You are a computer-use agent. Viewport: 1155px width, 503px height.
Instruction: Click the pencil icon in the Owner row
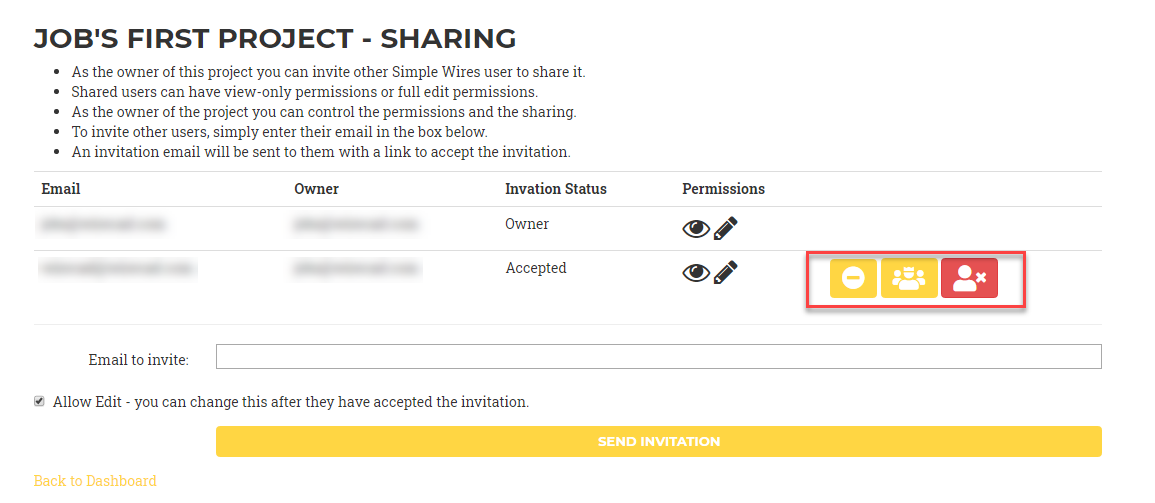726,228
